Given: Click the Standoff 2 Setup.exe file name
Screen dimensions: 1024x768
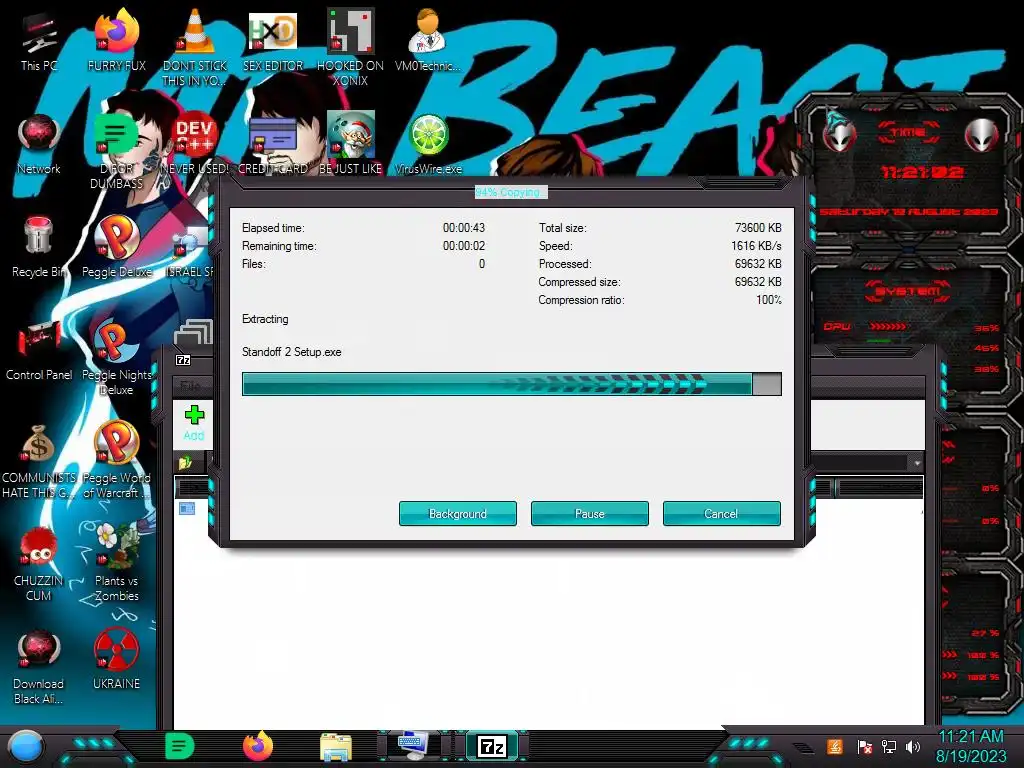Looking at the screenshot, I should [291, 352].
